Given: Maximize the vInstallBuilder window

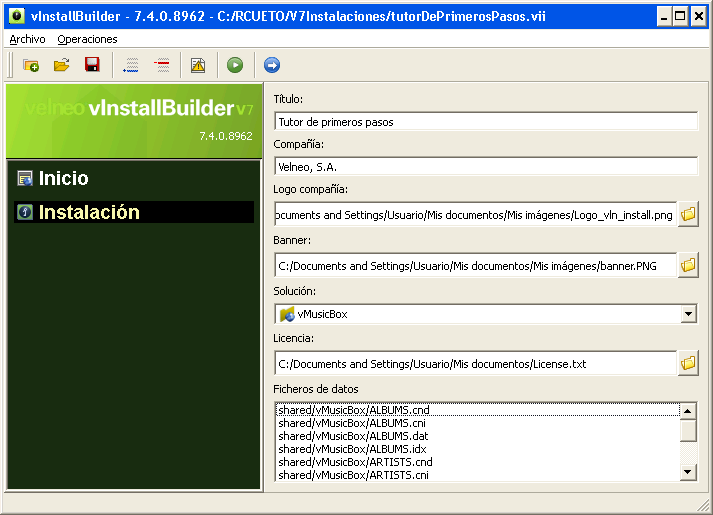Looking at the screenshot, I should coord(680,16).
